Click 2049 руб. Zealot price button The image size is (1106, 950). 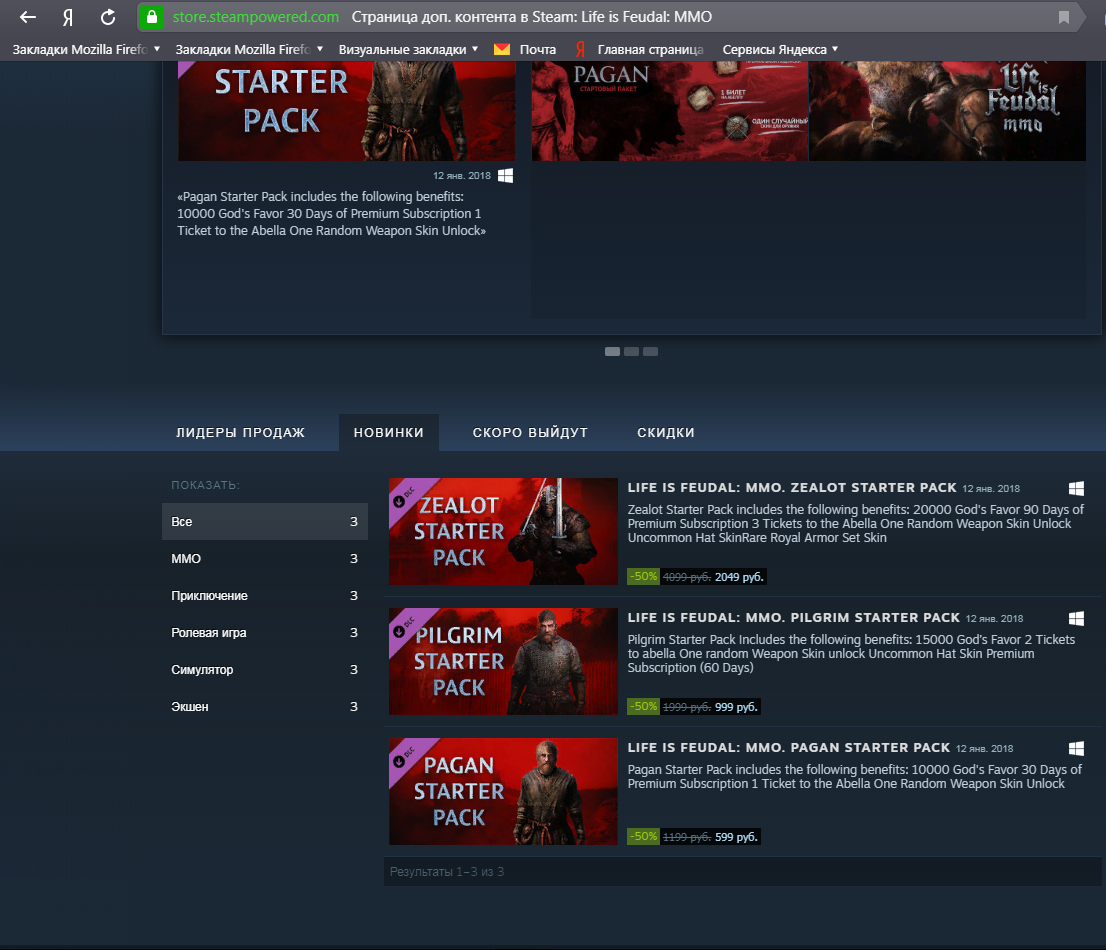pyautogui.click(x=739, y=577)
